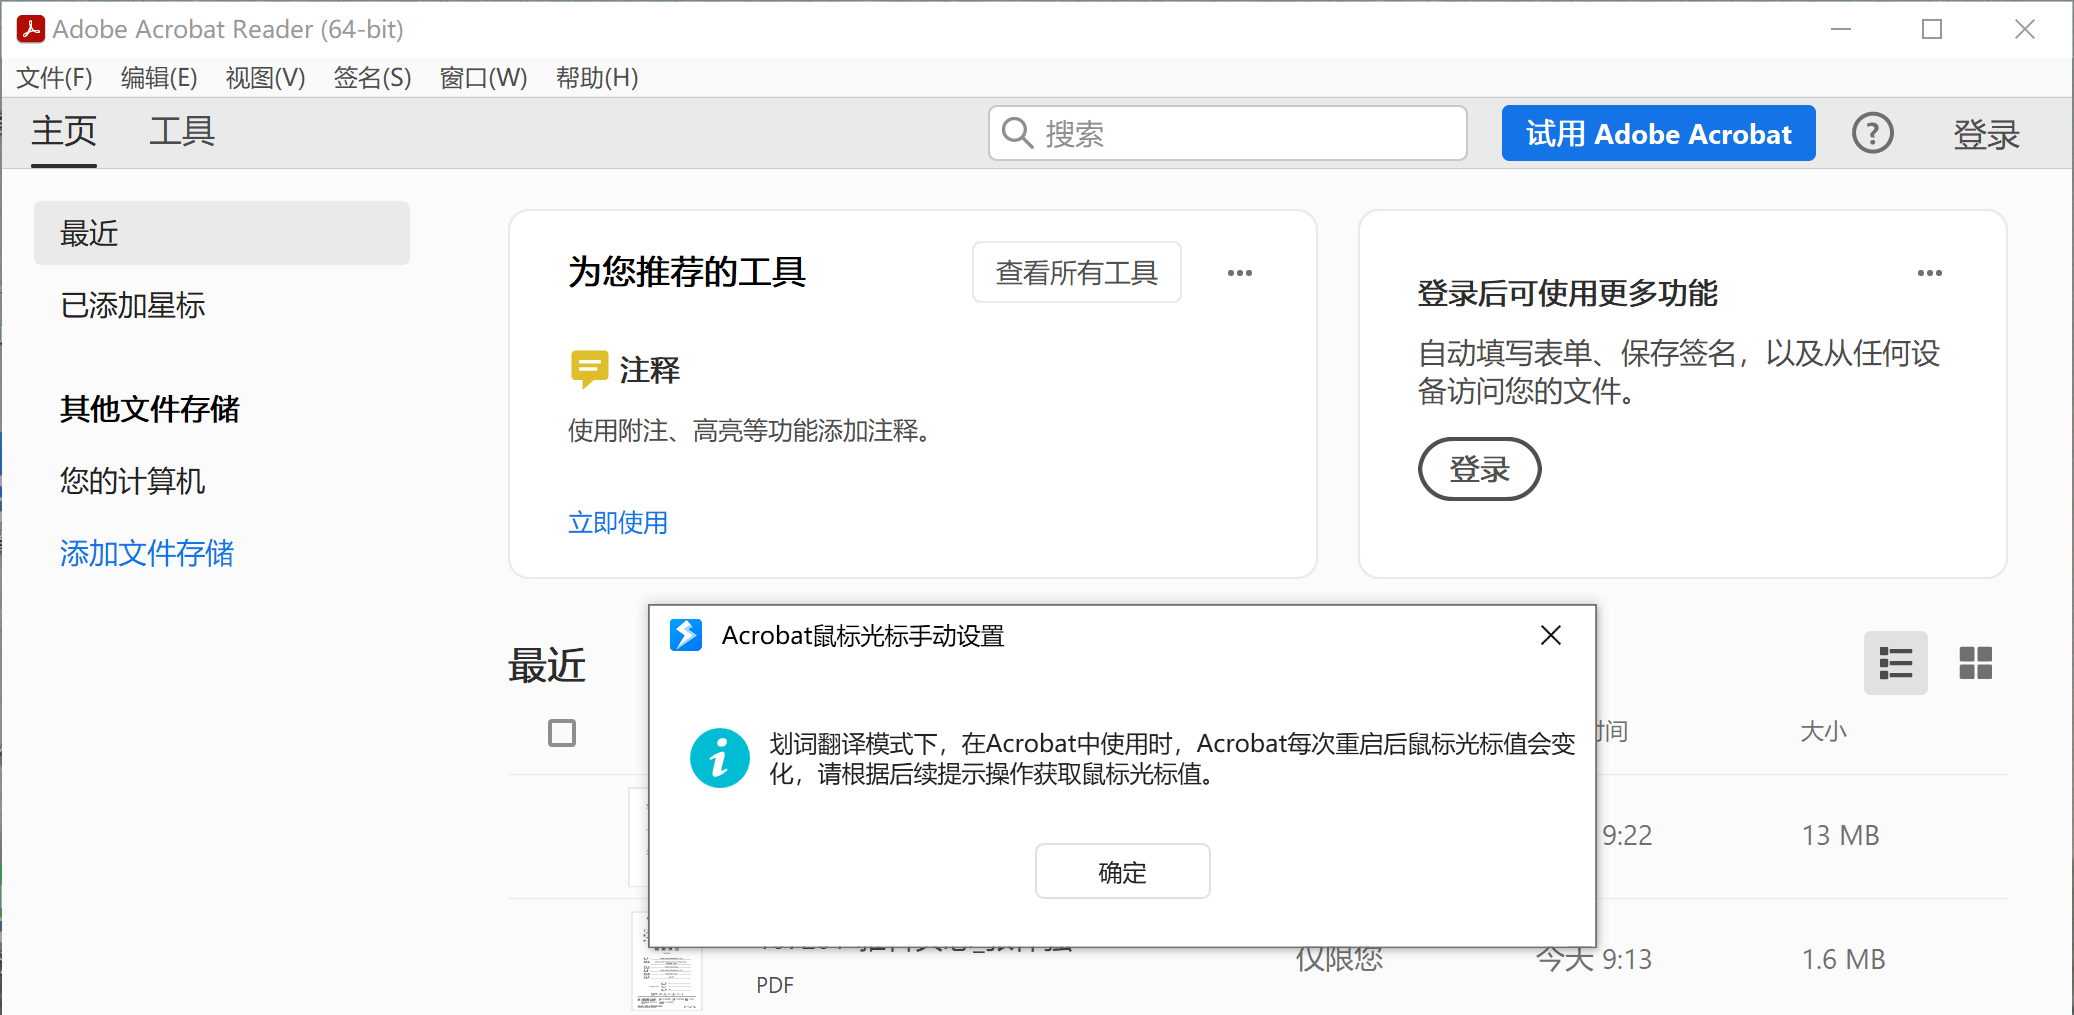Select 最近 in the sidebar
Screen dimensions: 2074x1015
point(222,233)
